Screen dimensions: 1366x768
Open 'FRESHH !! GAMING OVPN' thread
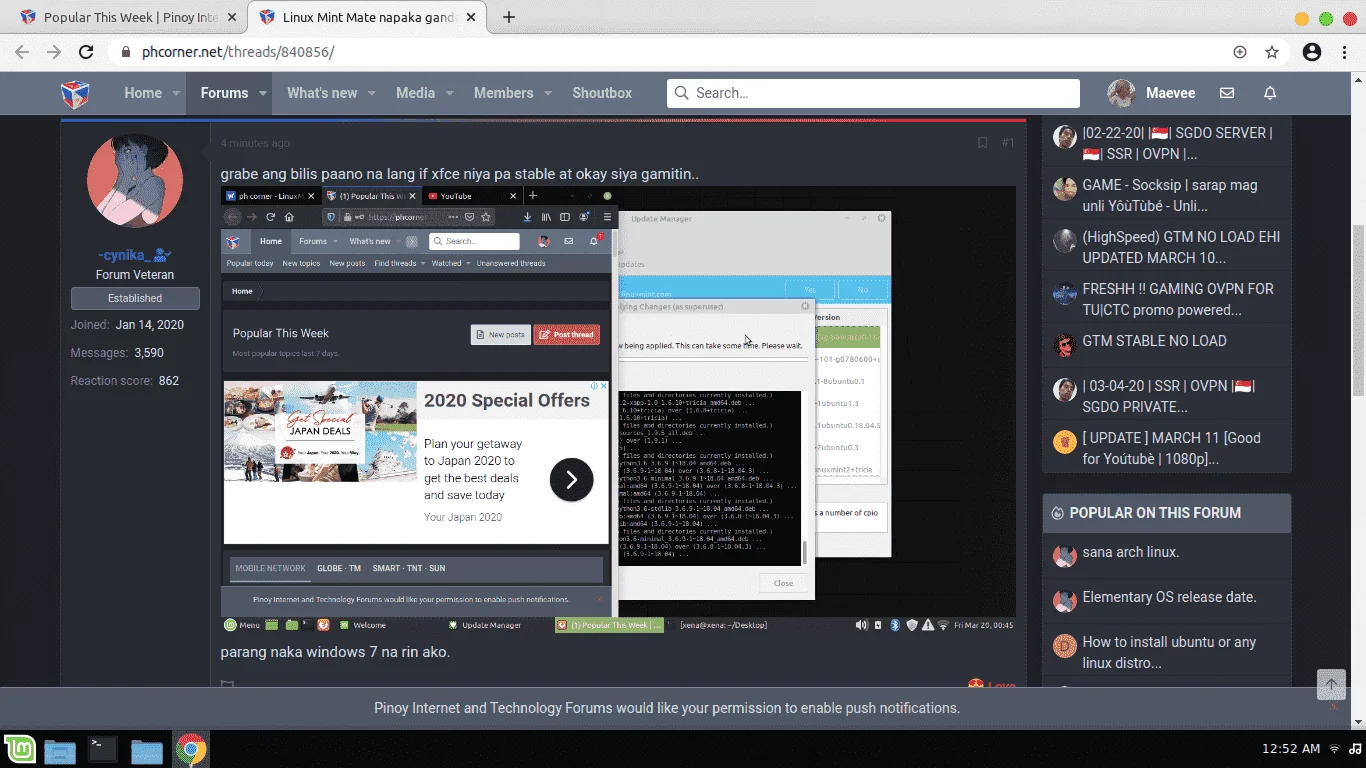point(1178,299)
